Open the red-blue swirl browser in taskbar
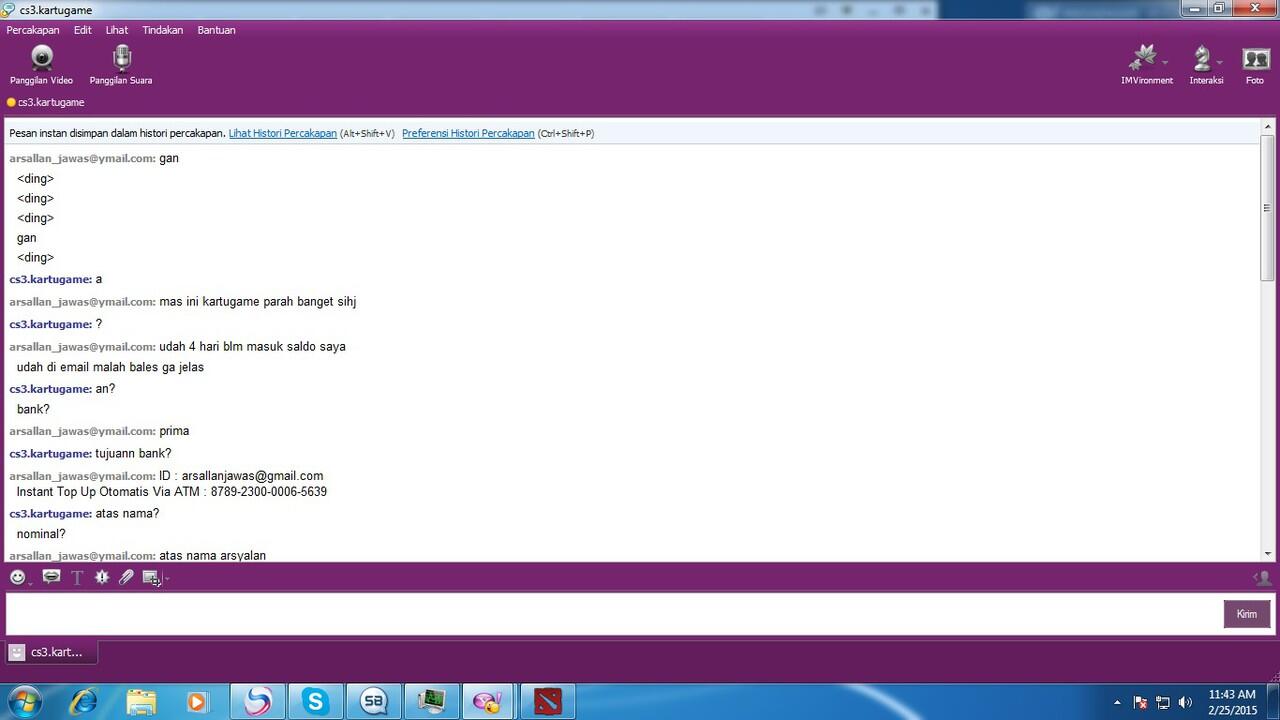This screenshot has height=720, width=1280. point(258,701)
